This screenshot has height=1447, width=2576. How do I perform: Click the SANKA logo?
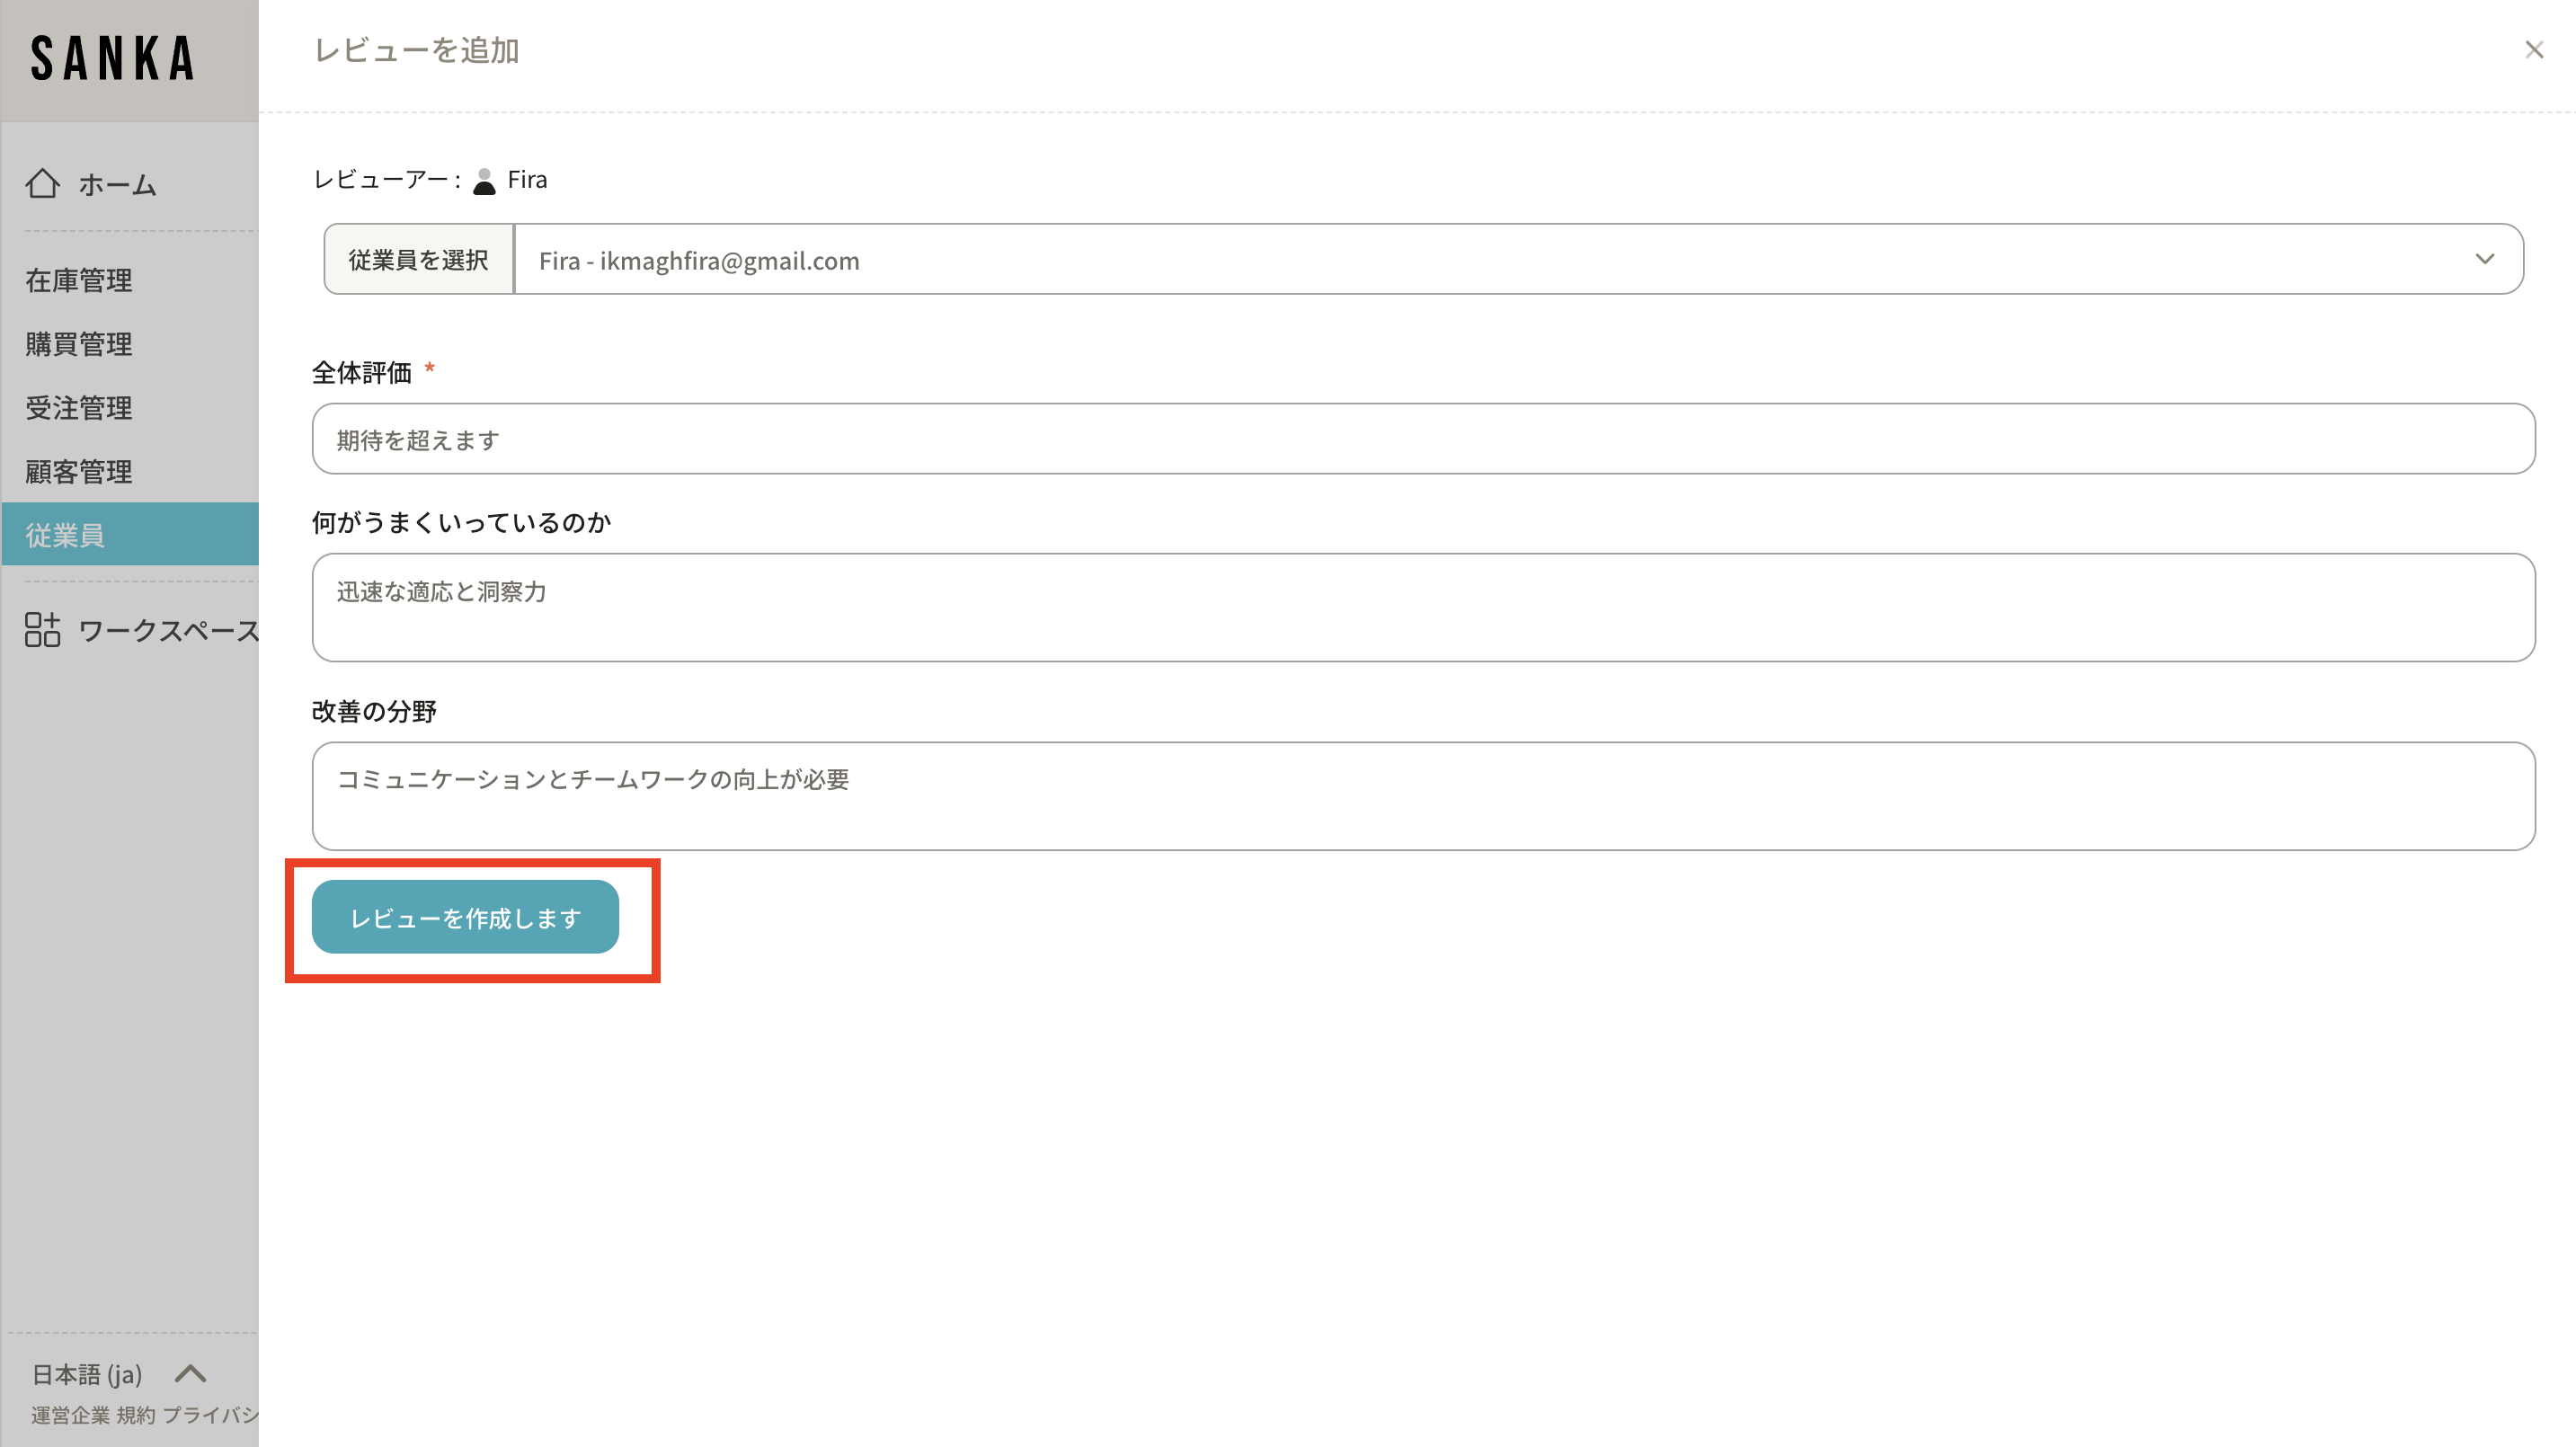pos(112,59)
